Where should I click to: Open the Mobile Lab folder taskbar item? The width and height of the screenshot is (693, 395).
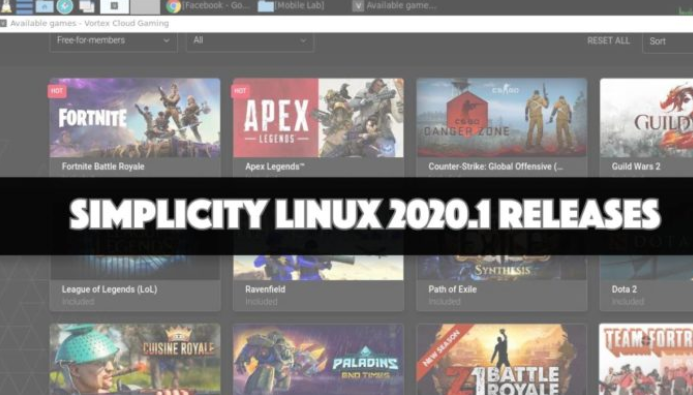(291, 6)
